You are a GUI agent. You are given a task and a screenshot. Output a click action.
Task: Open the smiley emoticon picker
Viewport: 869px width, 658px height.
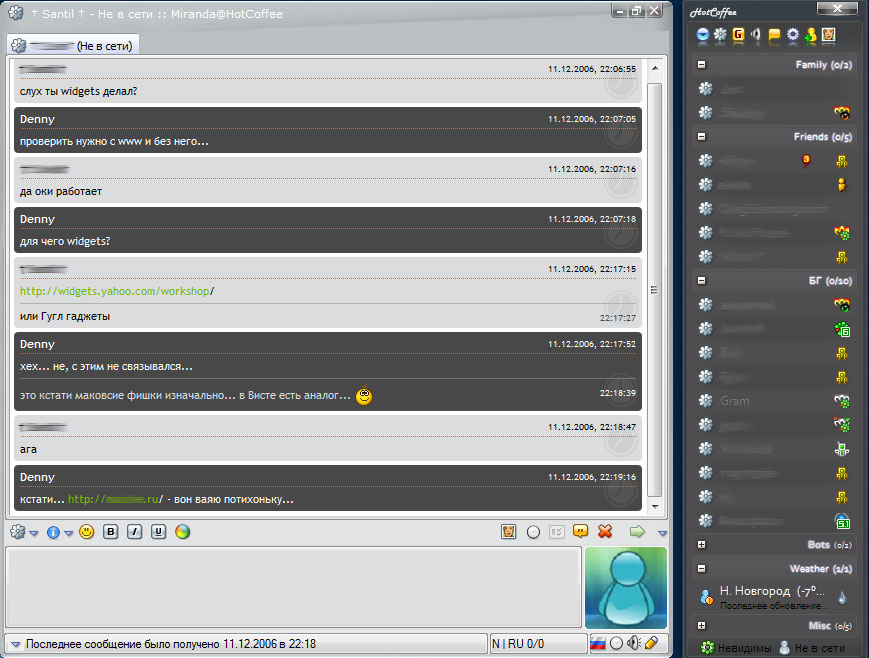(87, 532)
